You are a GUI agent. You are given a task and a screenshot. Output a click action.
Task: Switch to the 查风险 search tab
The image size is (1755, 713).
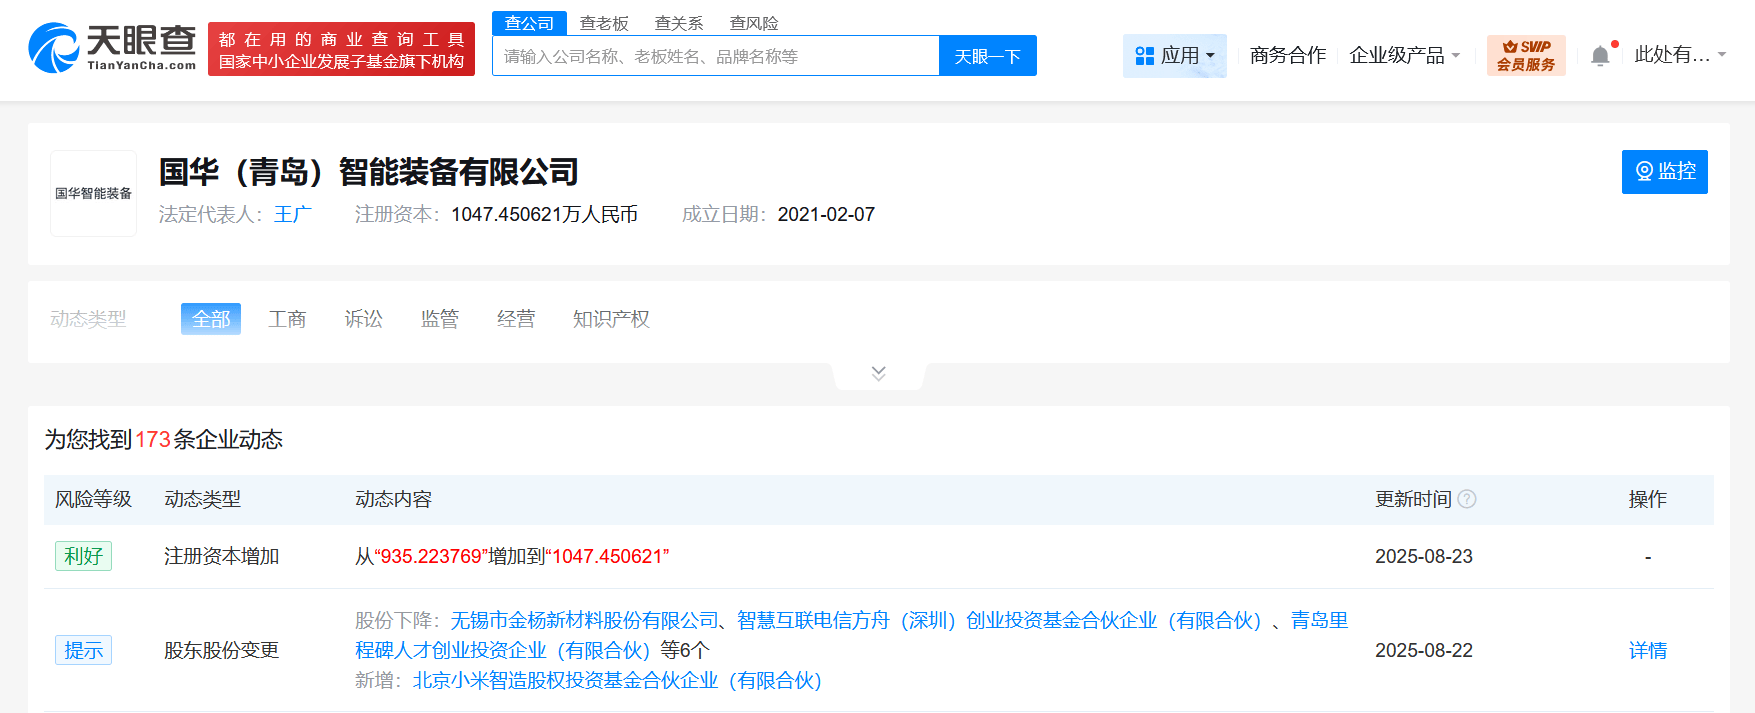(x=754, y=23)
